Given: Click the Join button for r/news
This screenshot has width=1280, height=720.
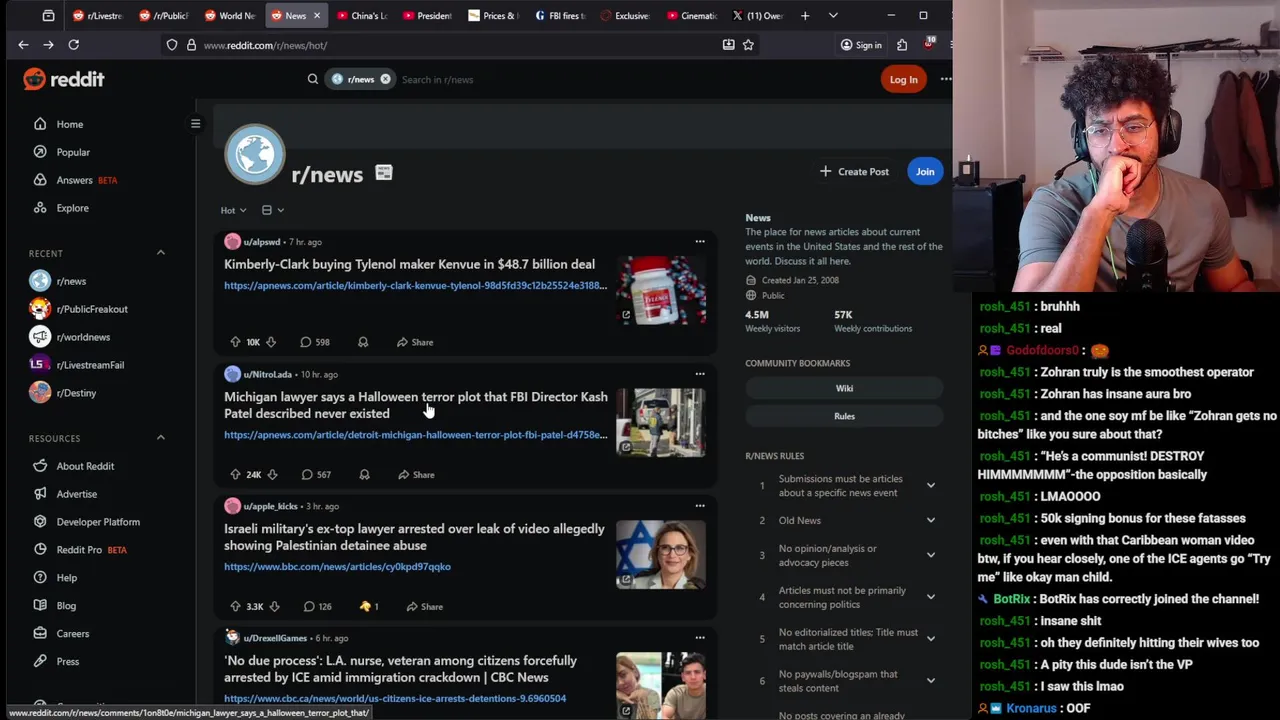Looking at the screenshot, I should click(x=925, y=171).
